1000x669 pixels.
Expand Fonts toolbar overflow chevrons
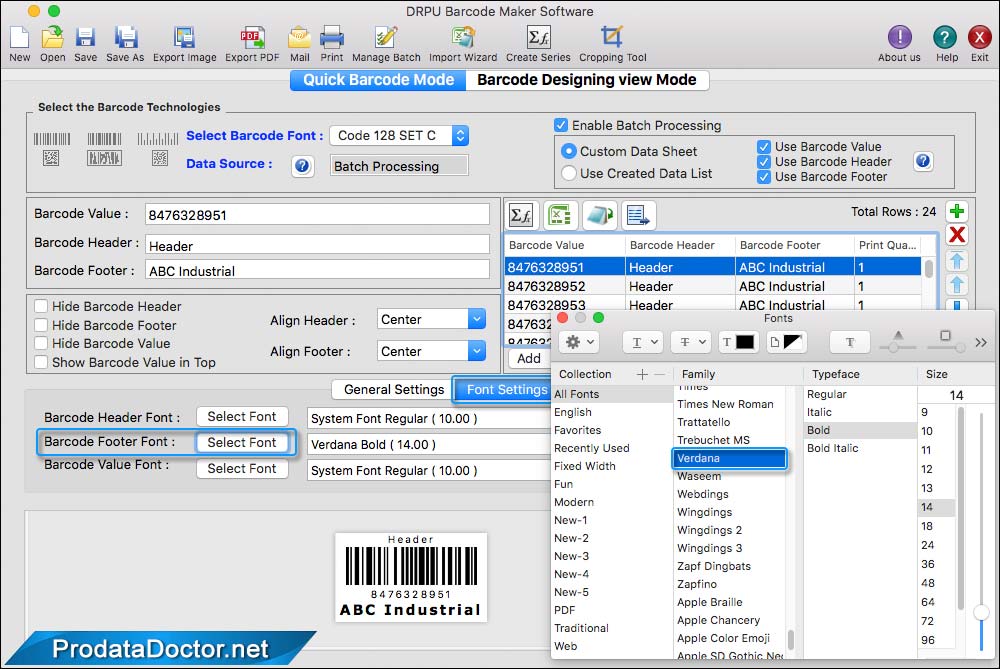pyautogui.click(x=981, y=342)
